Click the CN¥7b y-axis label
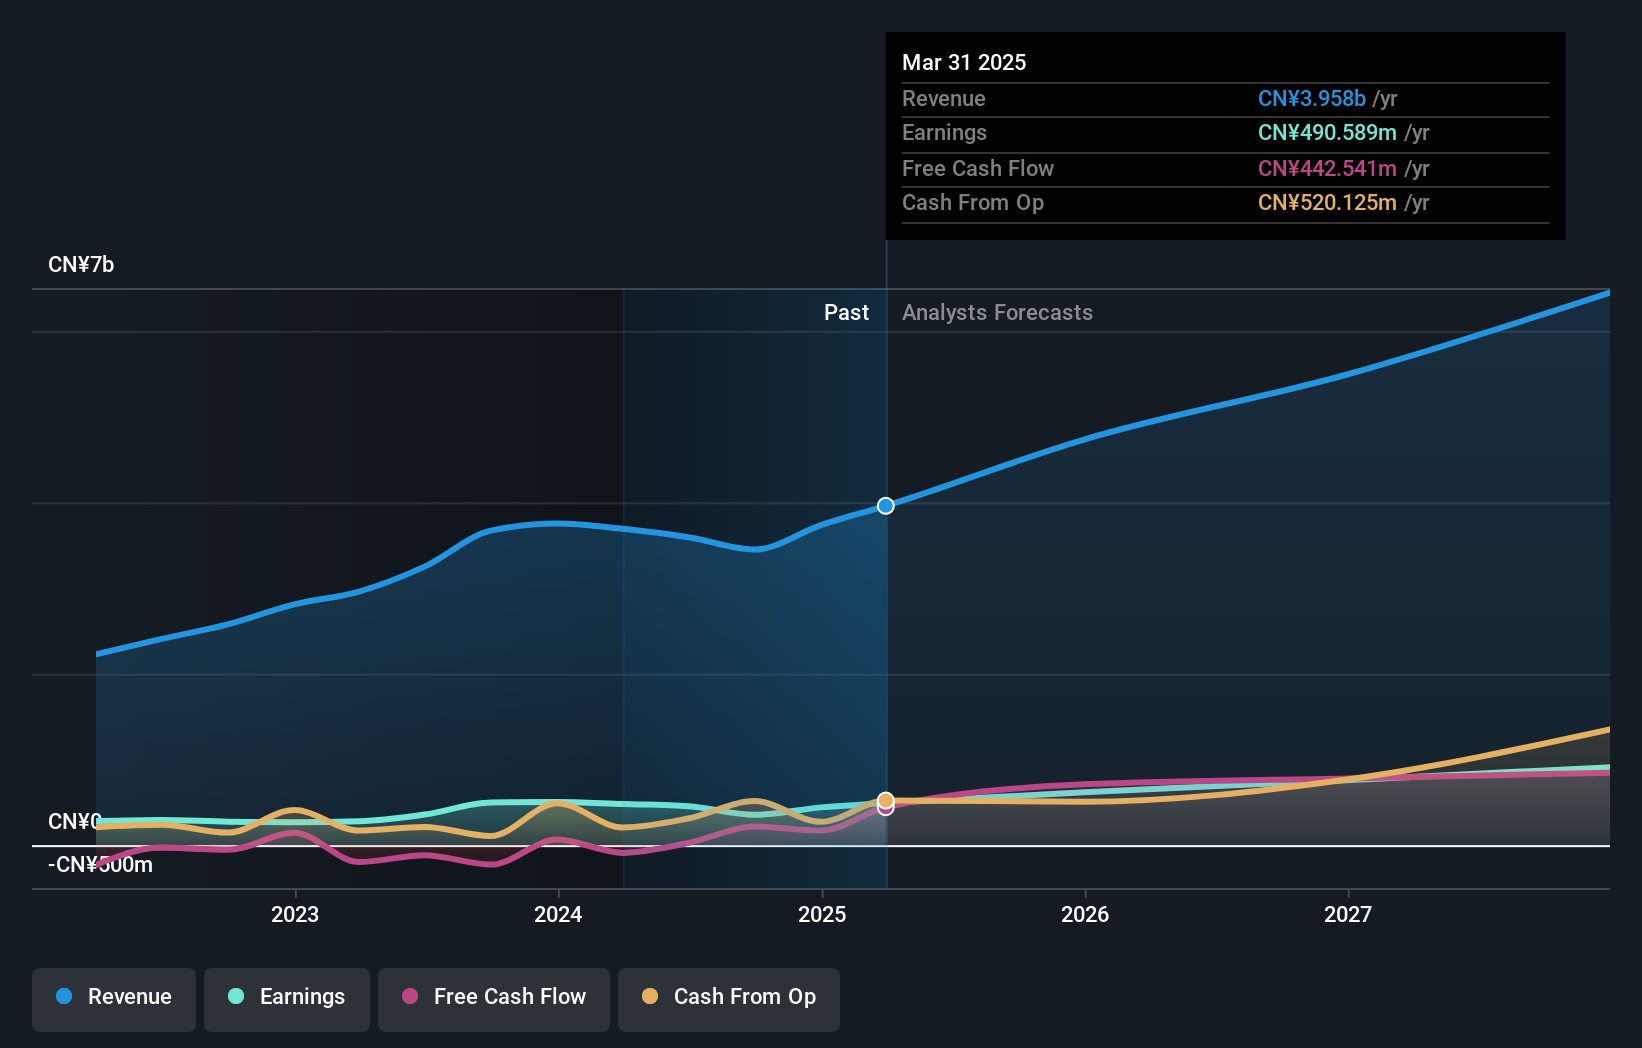Viewport: 1642px width, 1048px height. [81, 265]
